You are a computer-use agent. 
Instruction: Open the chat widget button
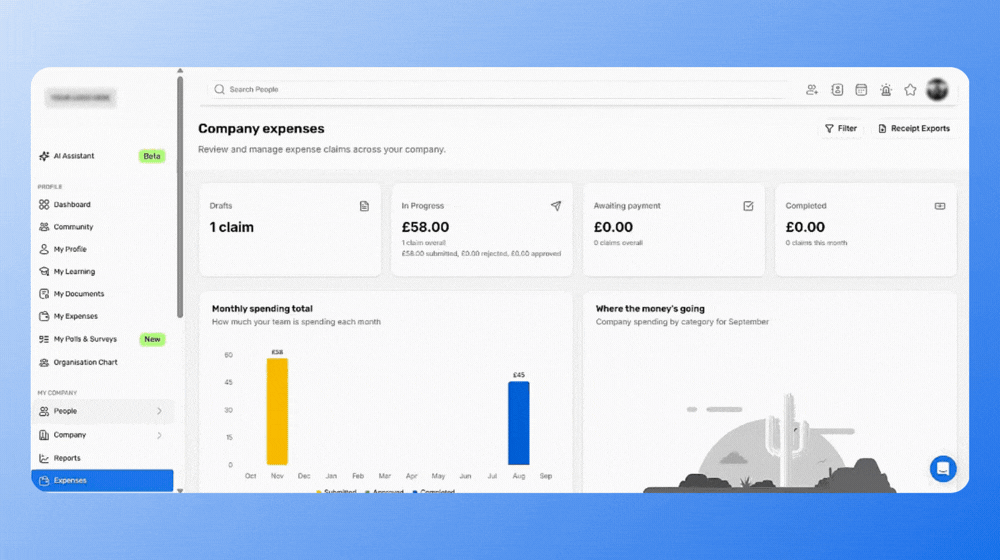943,469
